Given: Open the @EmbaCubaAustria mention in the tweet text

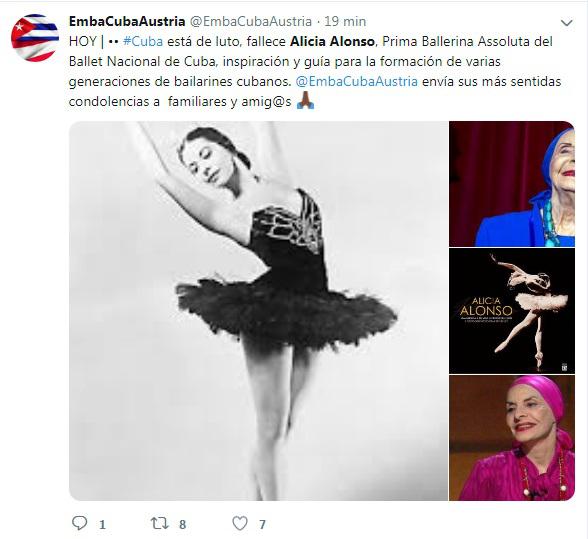Looking at the screenshot, I should point(357,81).
